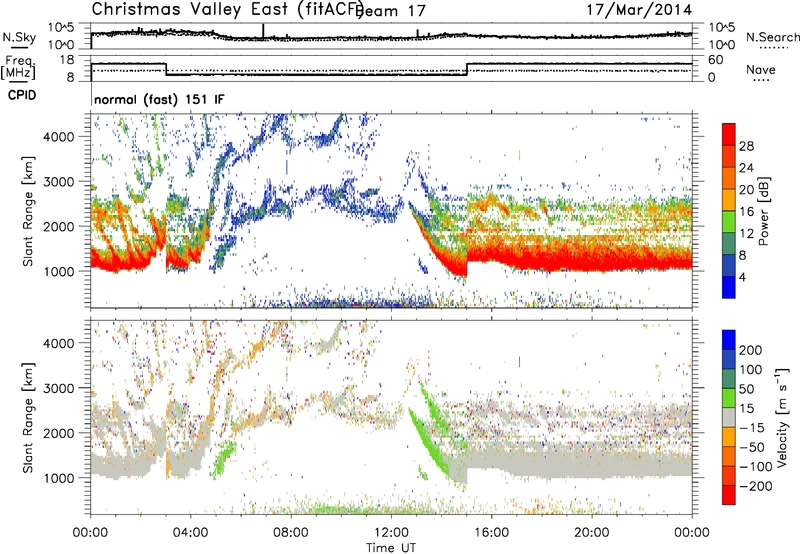Click the 17/Mar/2014 date label
This screenshot has height=554, width=800.
pos(639,10)
